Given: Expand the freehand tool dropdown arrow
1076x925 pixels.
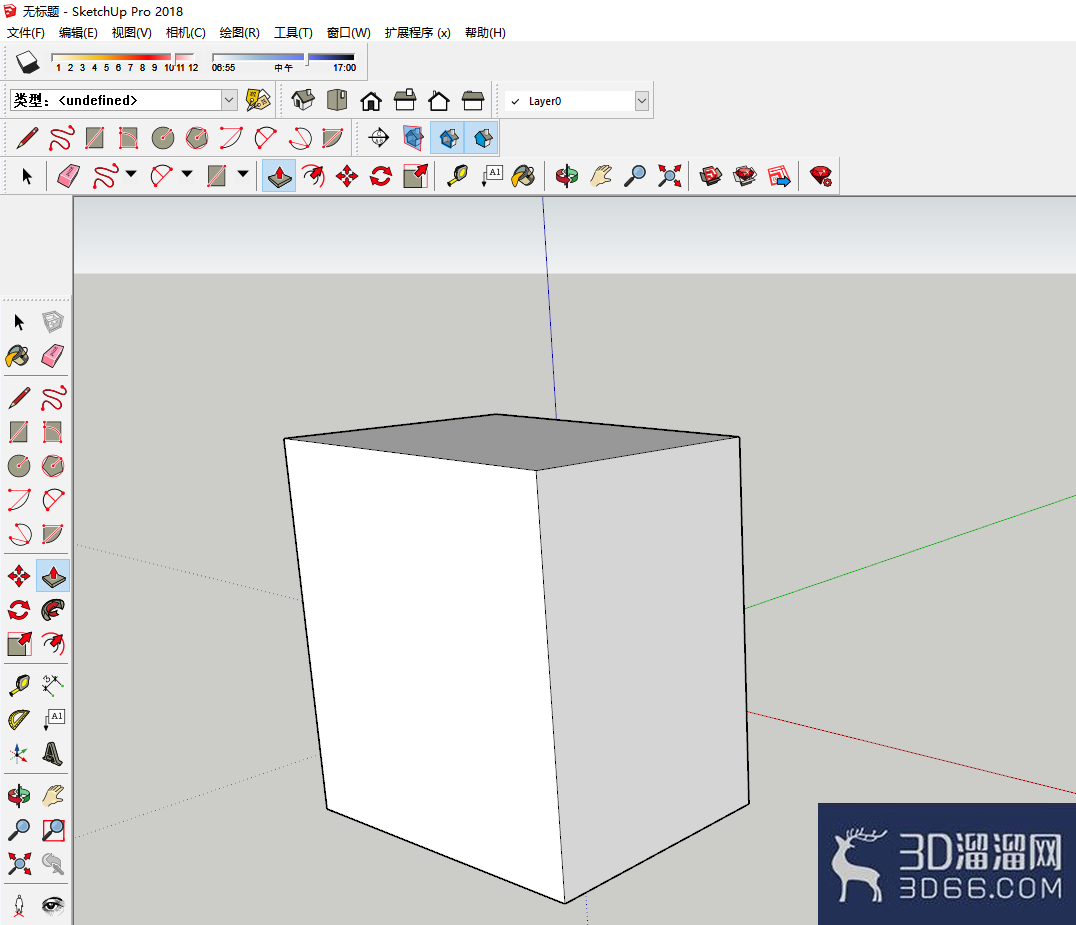Looking at the screenshot, I should click(x=131, y=174).
